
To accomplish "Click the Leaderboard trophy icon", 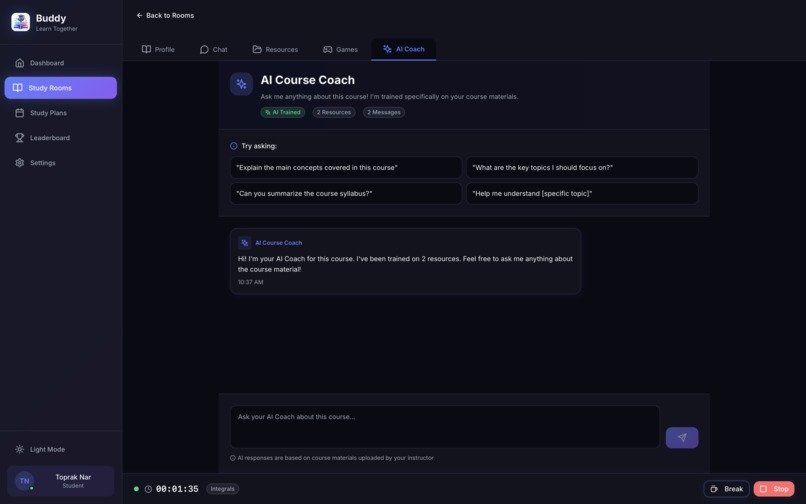I will click(x=20, y=138).
